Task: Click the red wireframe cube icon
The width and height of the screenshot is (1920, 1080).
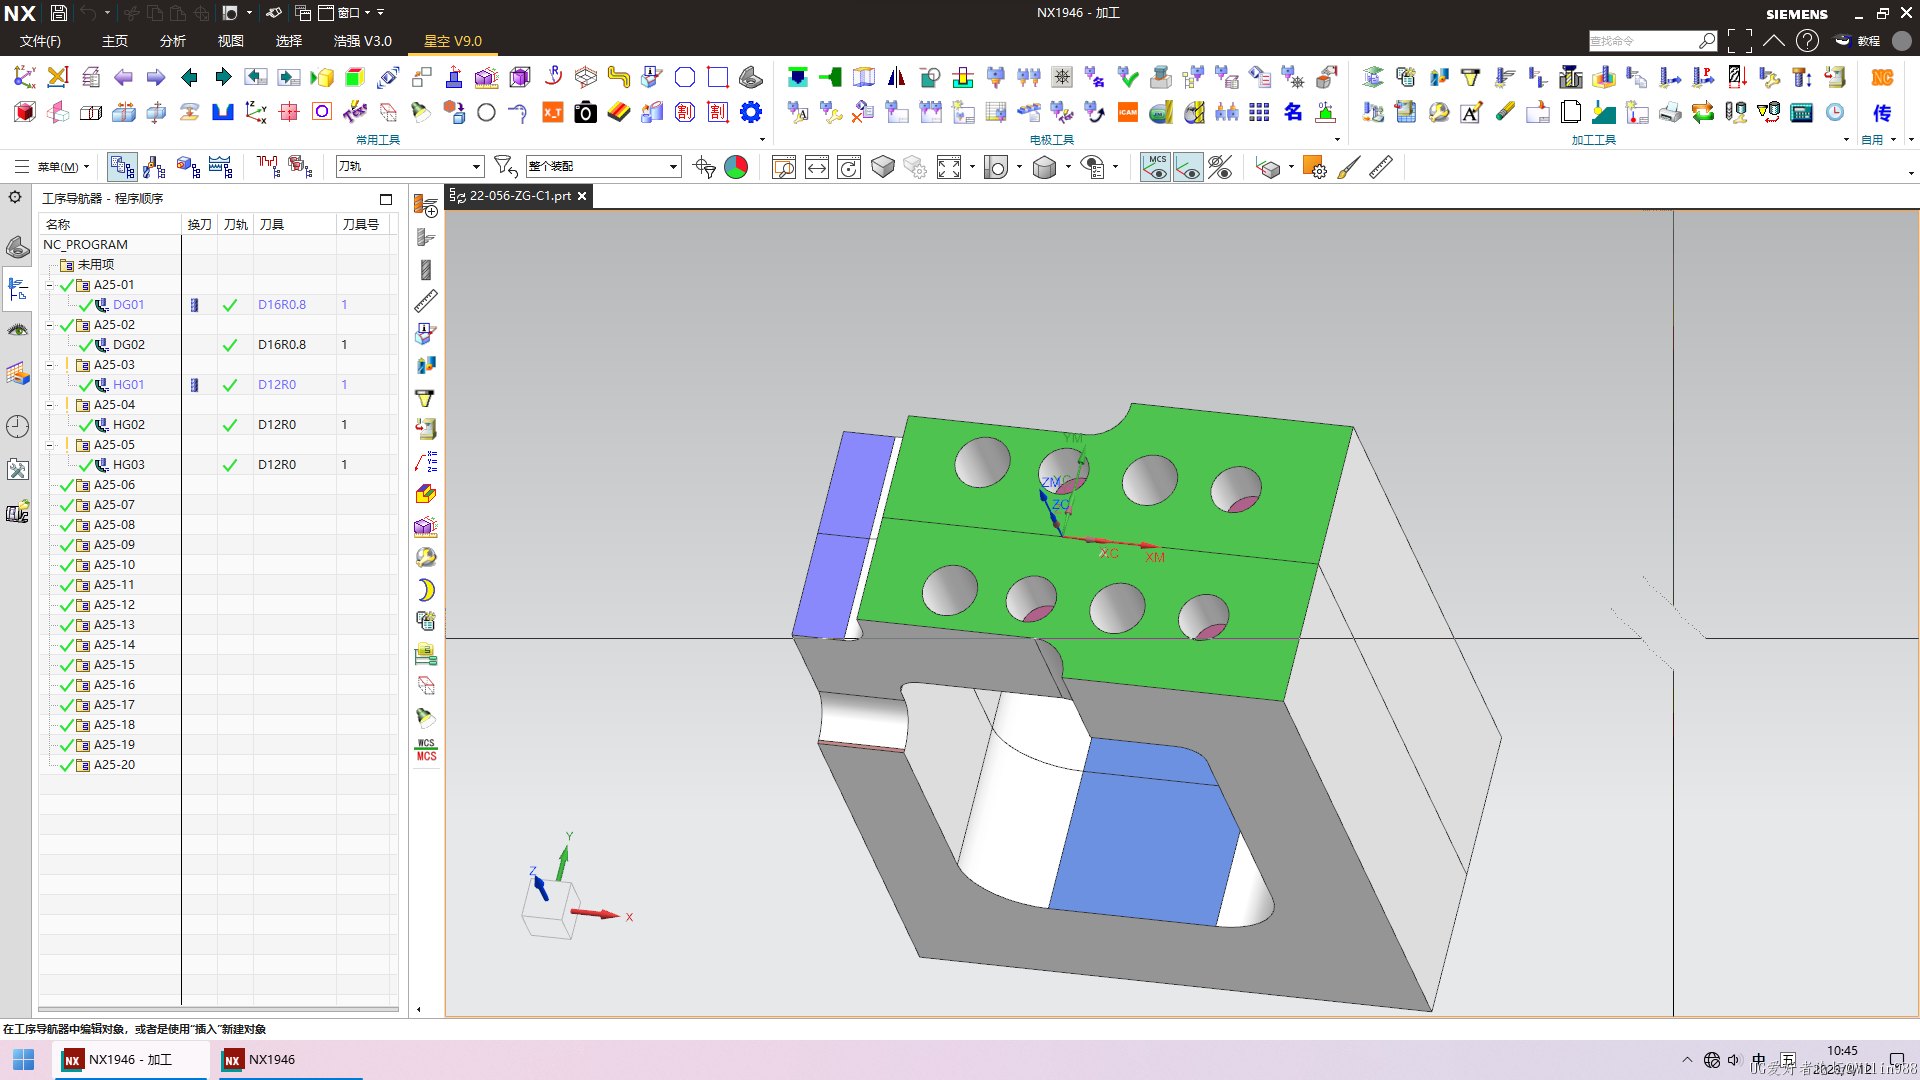Action: (25, 113)
